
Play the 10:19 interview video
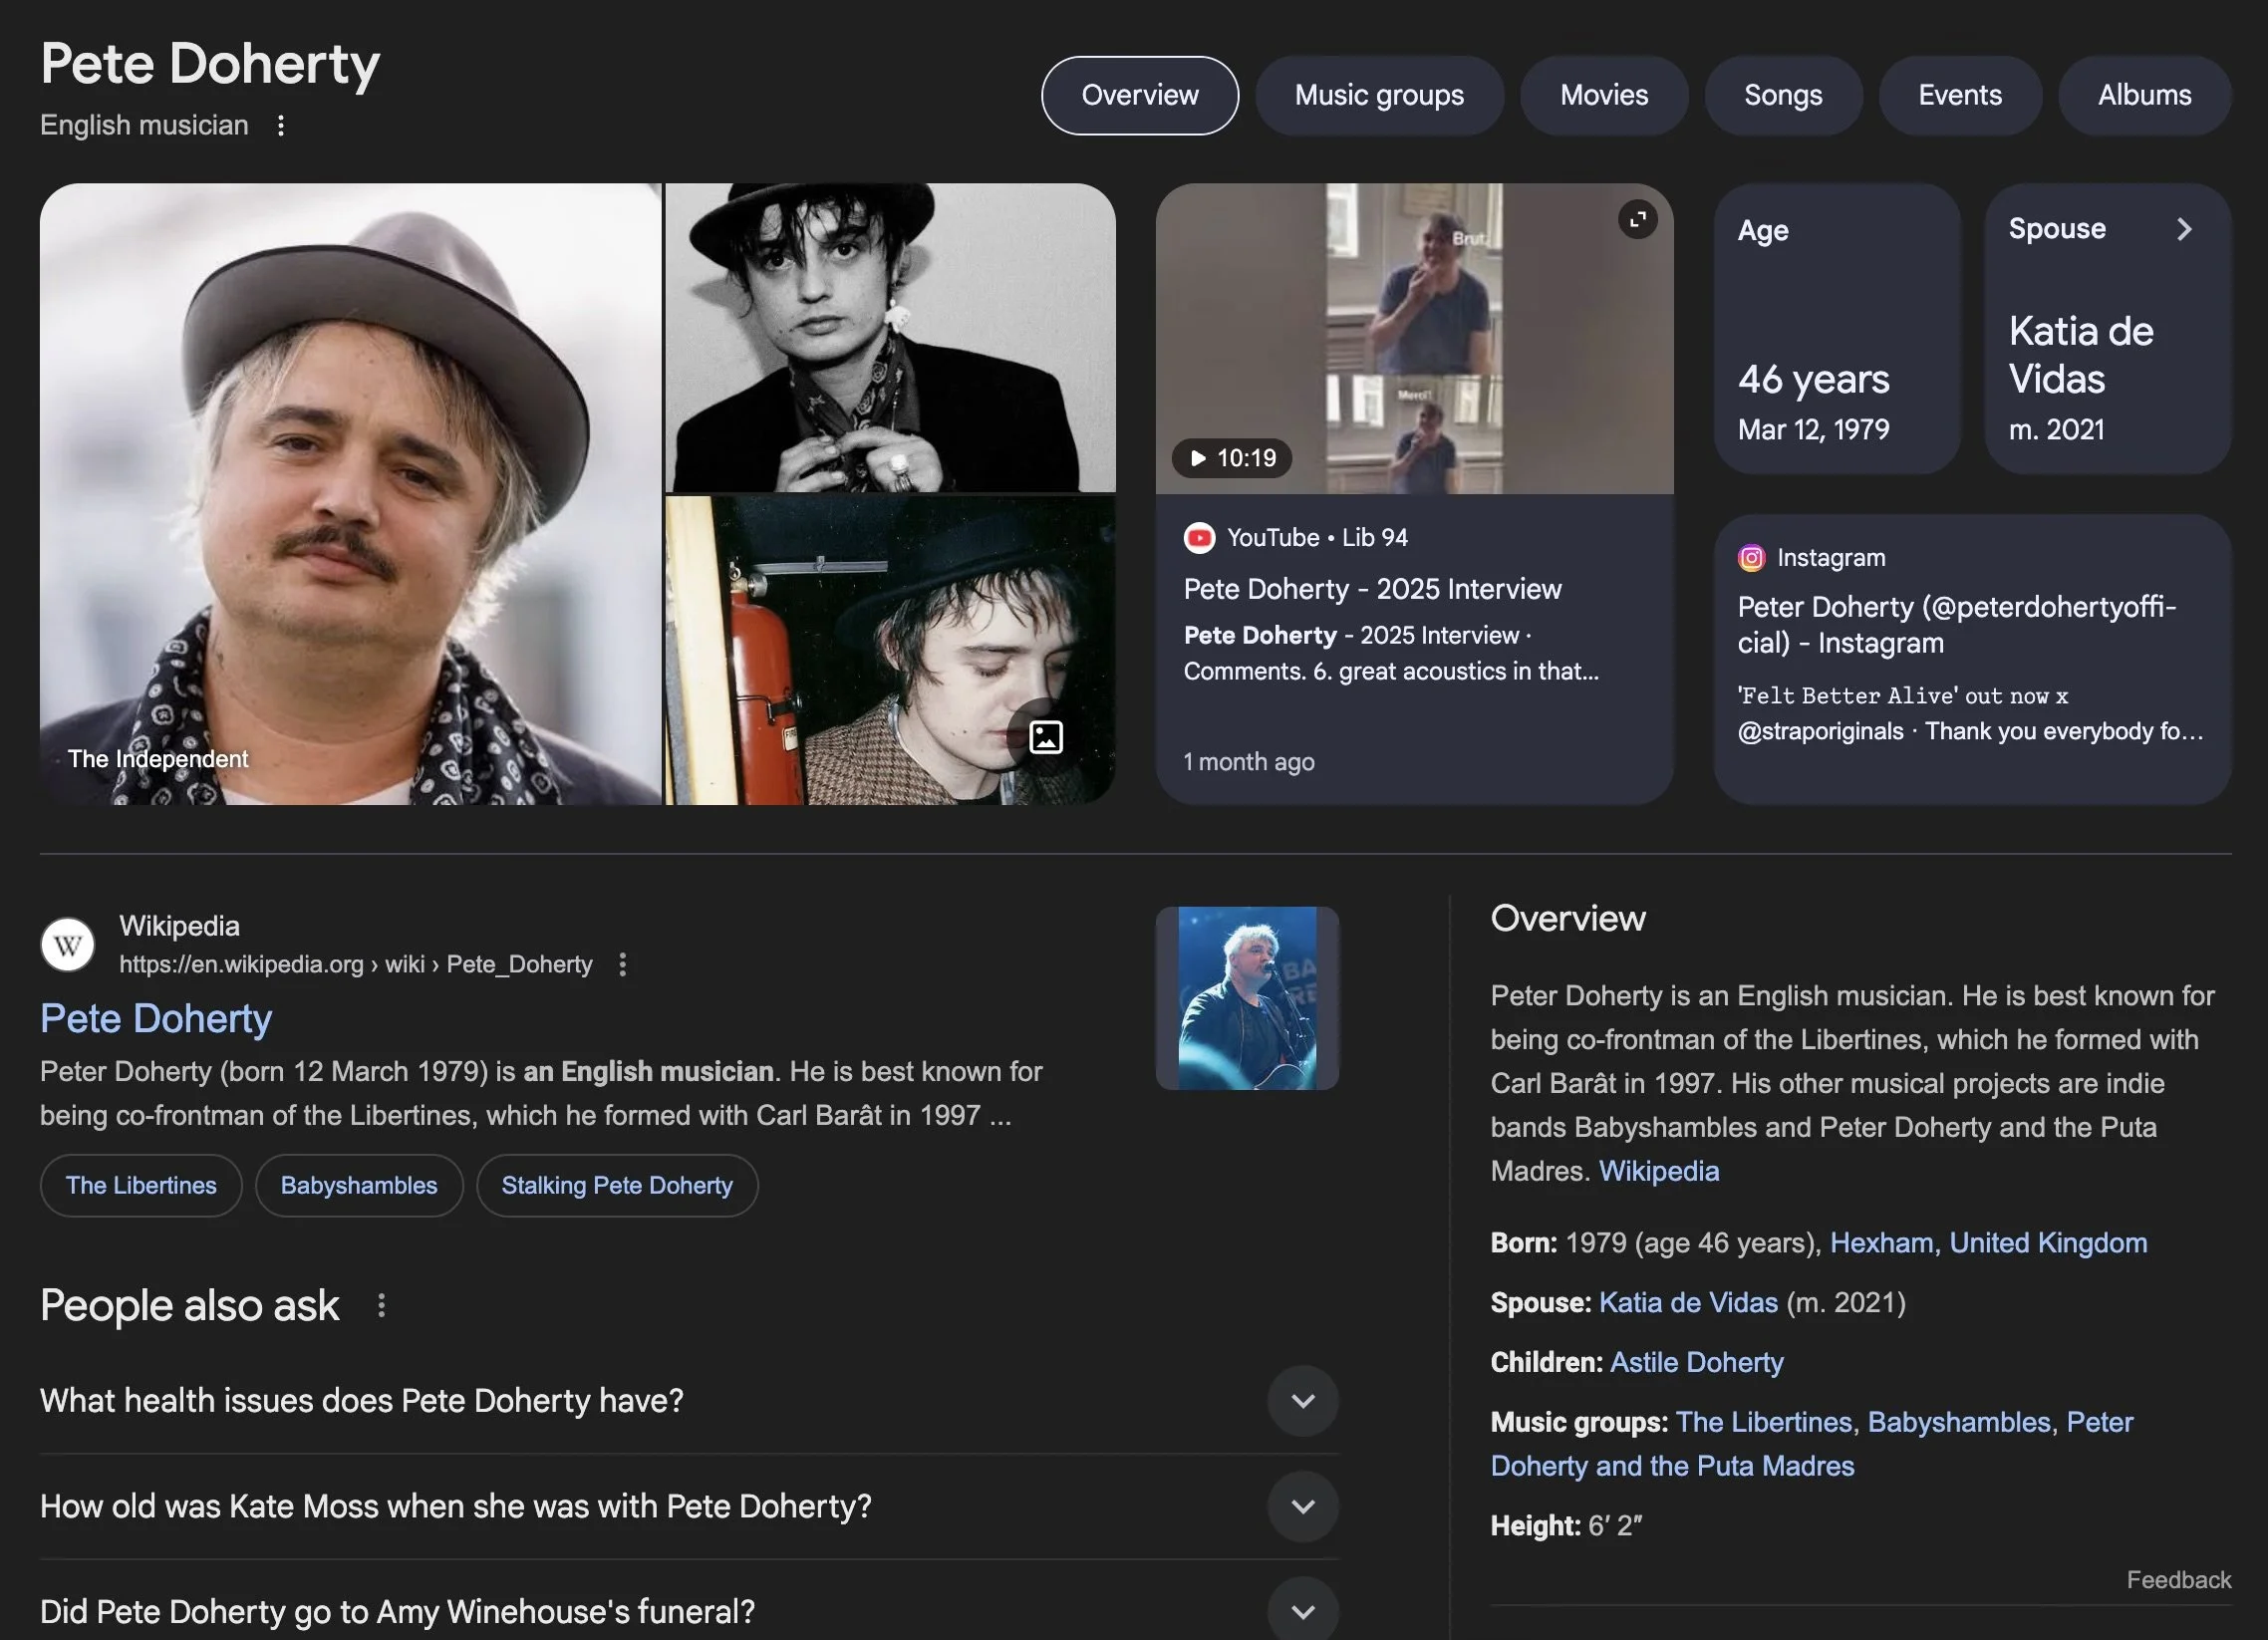[1232, 458]
